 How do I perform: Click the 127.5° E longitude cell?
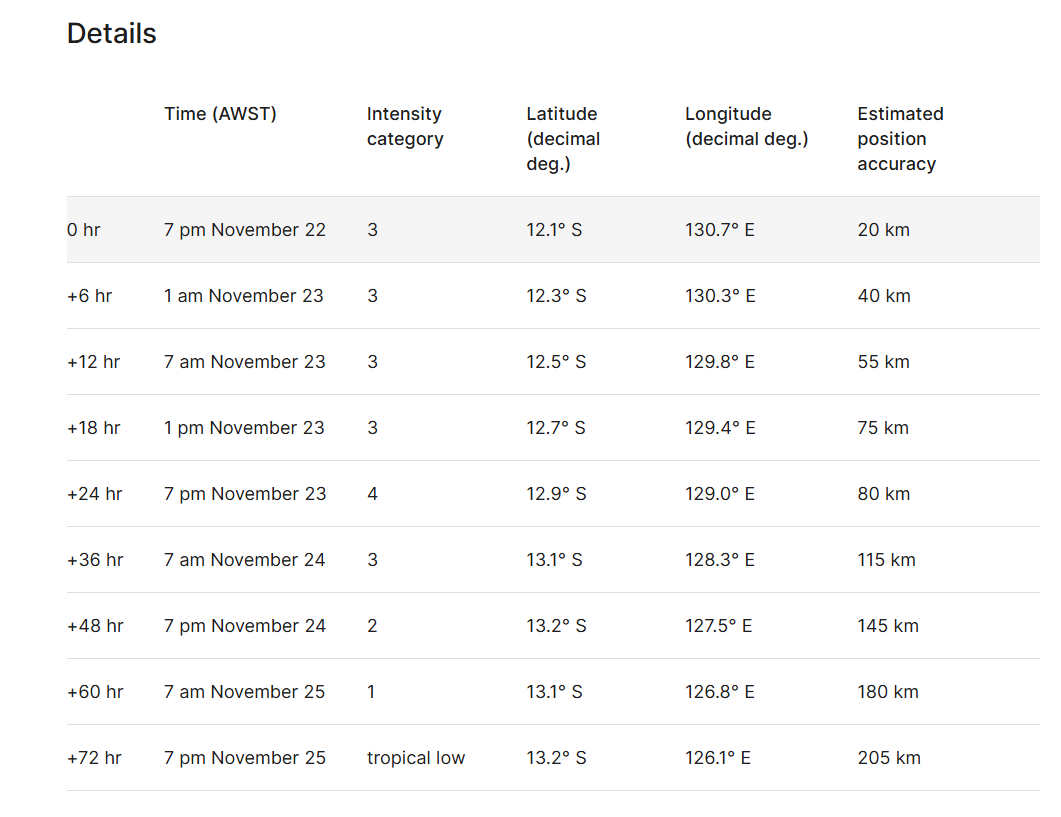(718, 626)
